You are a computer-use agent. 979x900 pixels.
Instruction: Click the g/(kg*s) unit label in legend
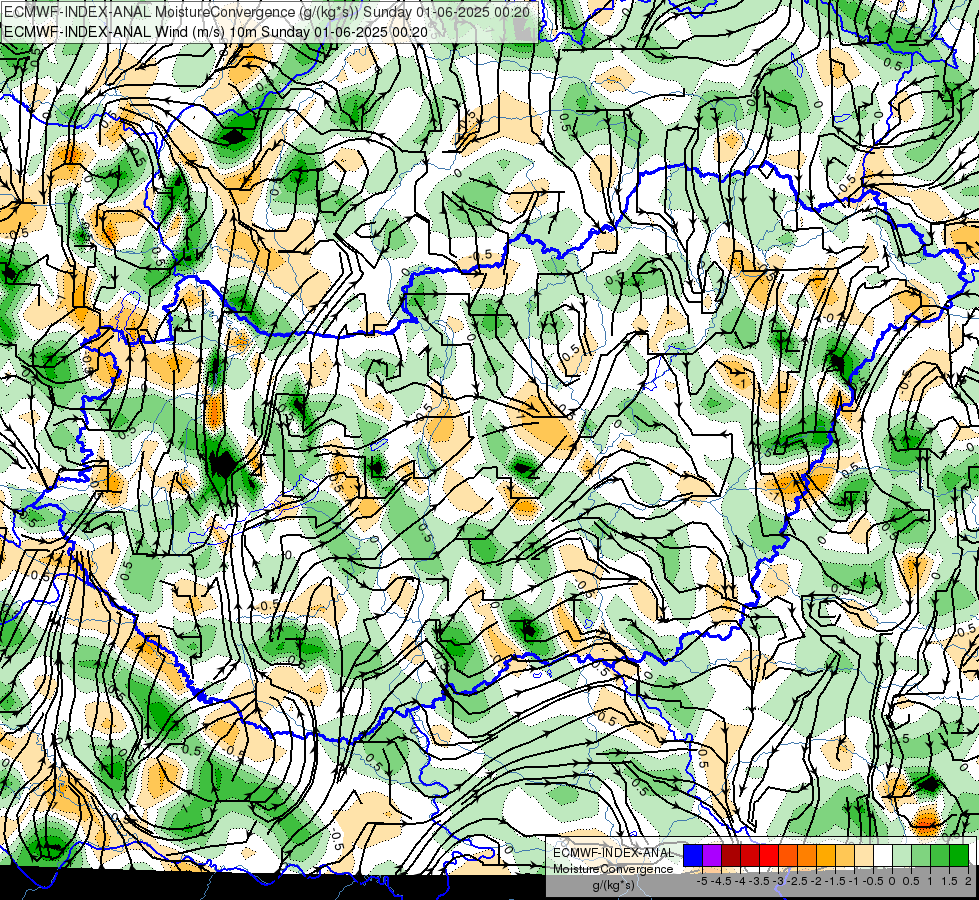613,885
